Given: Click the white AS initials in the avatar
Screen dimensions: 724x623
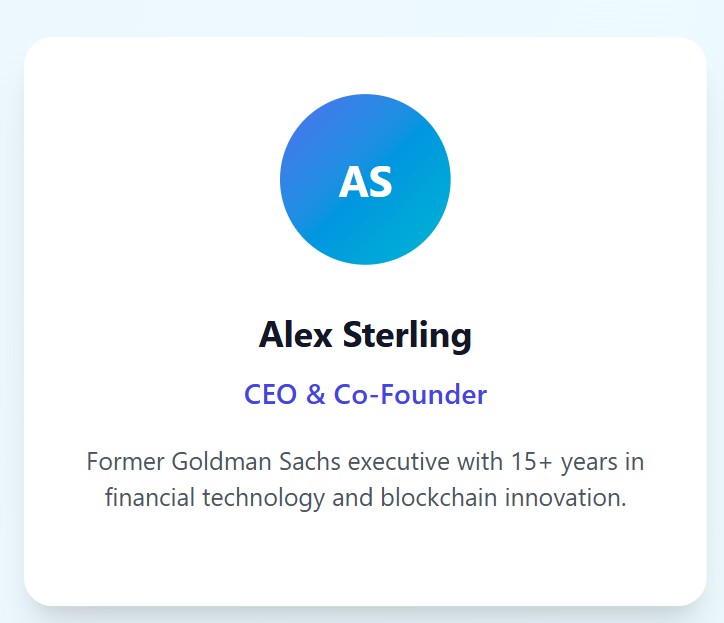Looking at the screenshot, I should [x=365, y=181].
